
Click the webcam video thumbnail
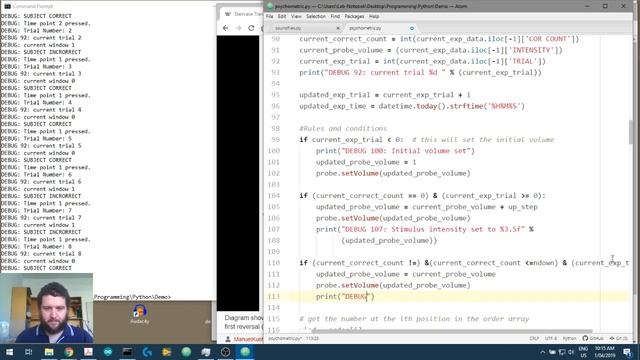[46, 308]
